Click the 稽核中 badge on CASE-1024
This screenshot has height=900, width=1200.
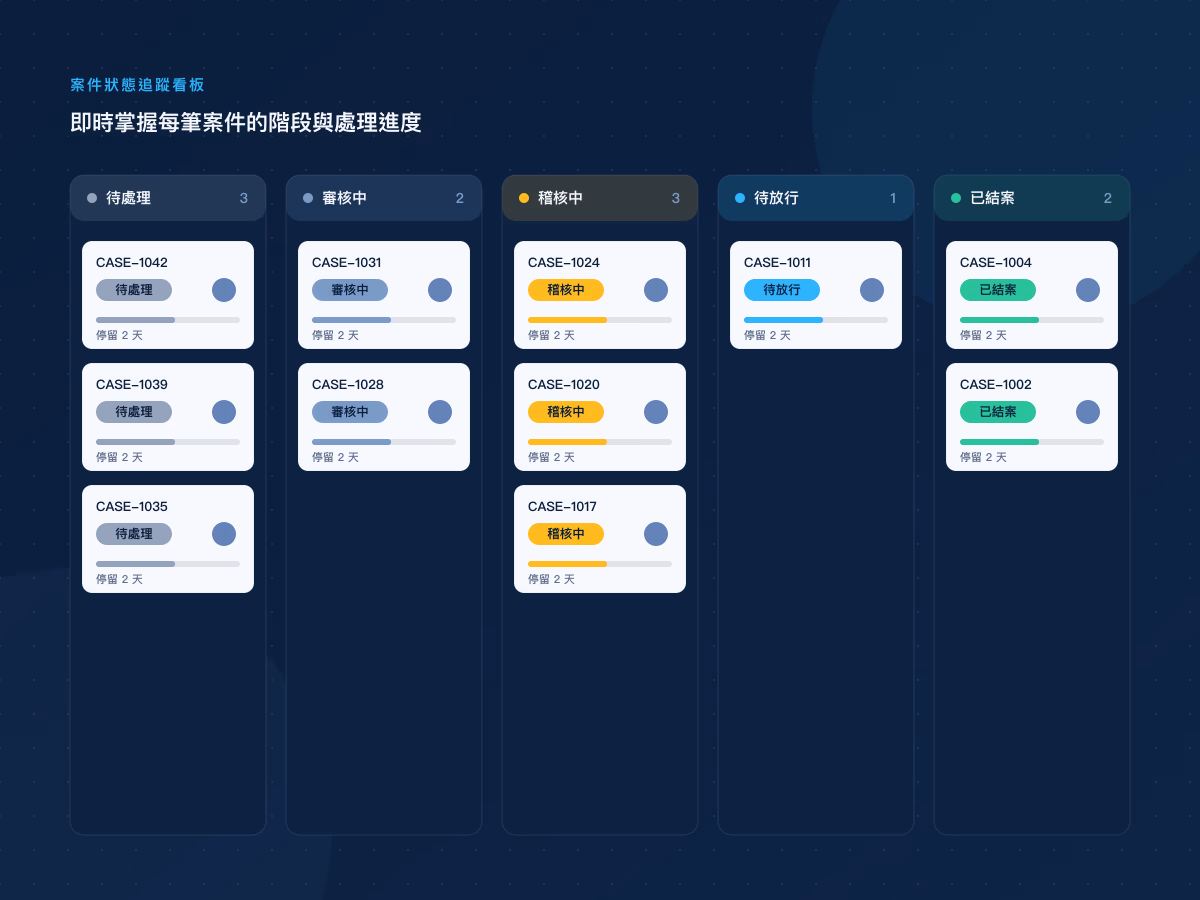[566, 290]
